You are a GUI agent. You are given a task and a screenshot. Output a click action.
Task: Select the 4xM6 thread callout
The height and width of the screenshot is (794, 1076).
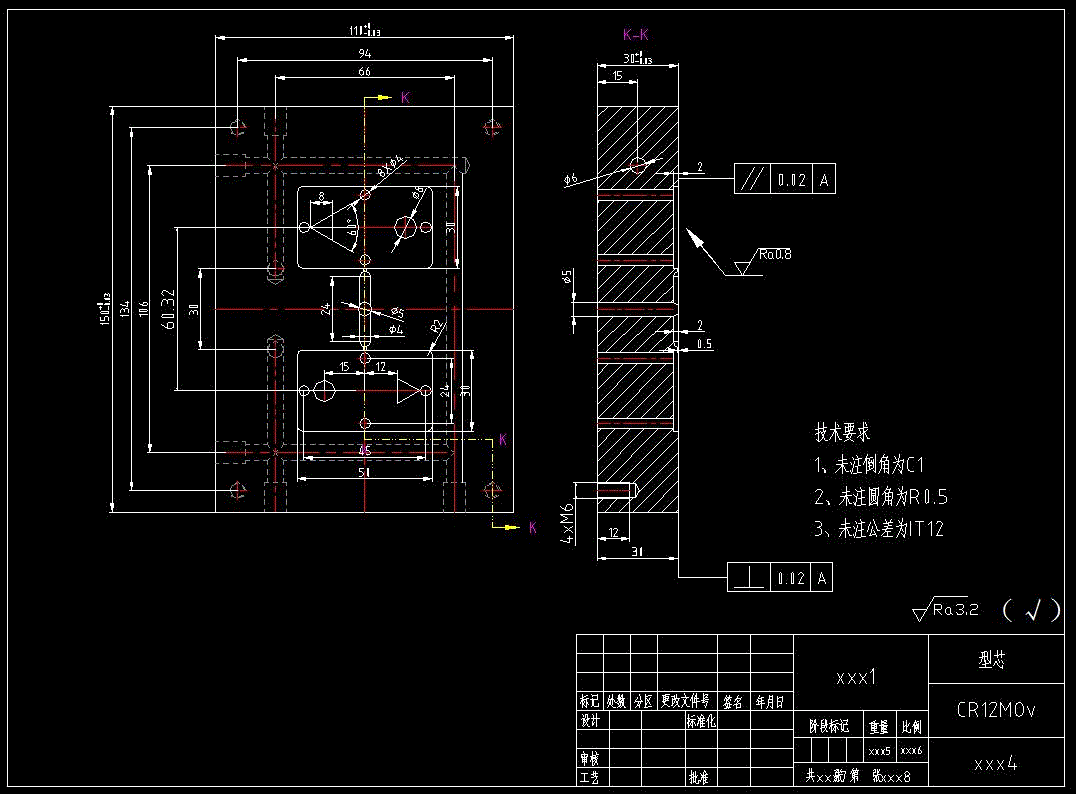[567, 523]
